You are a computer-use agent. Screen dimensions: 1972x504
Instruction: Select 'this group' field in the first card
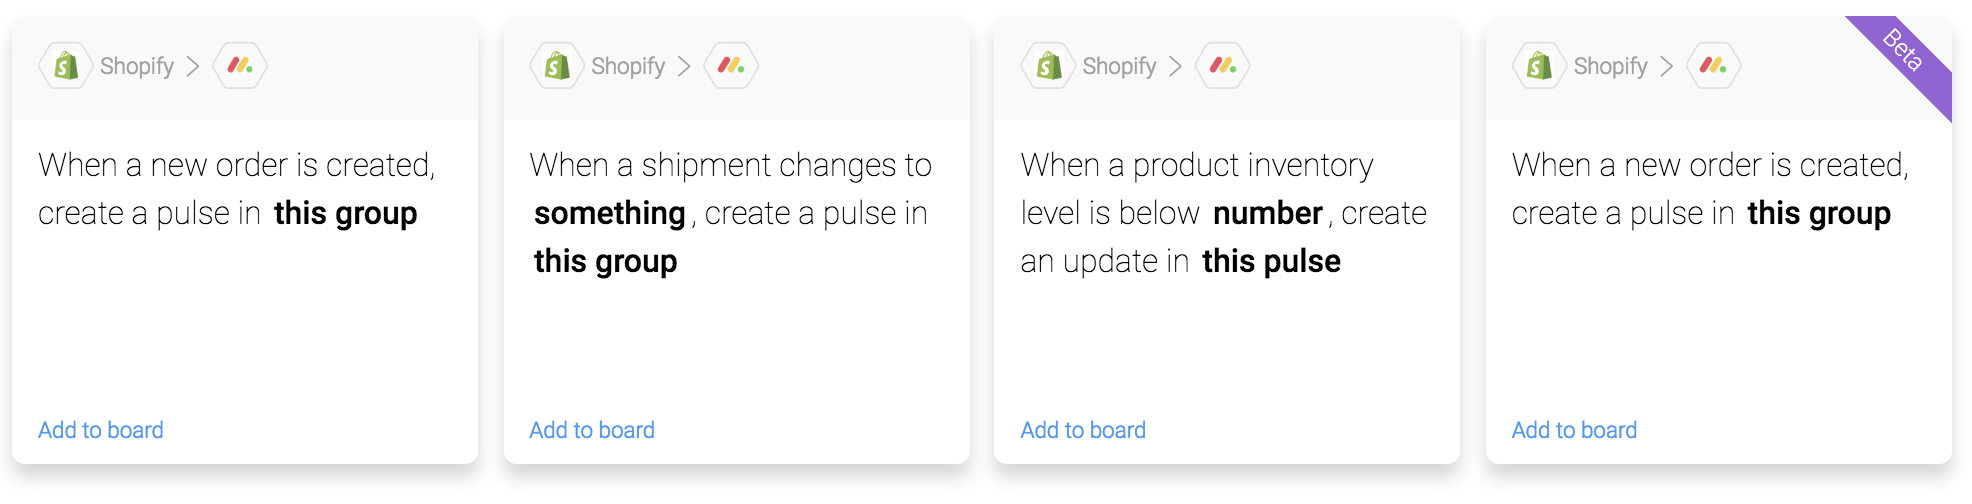346,214
